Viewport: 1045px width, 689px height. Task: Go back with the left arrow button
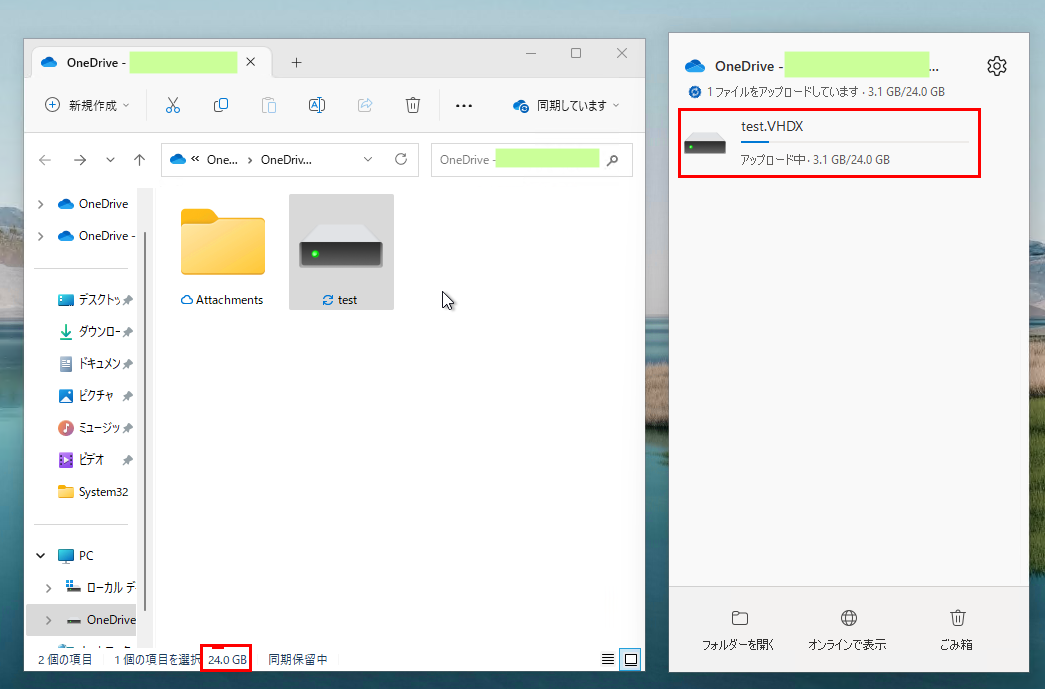coord(45,160)
